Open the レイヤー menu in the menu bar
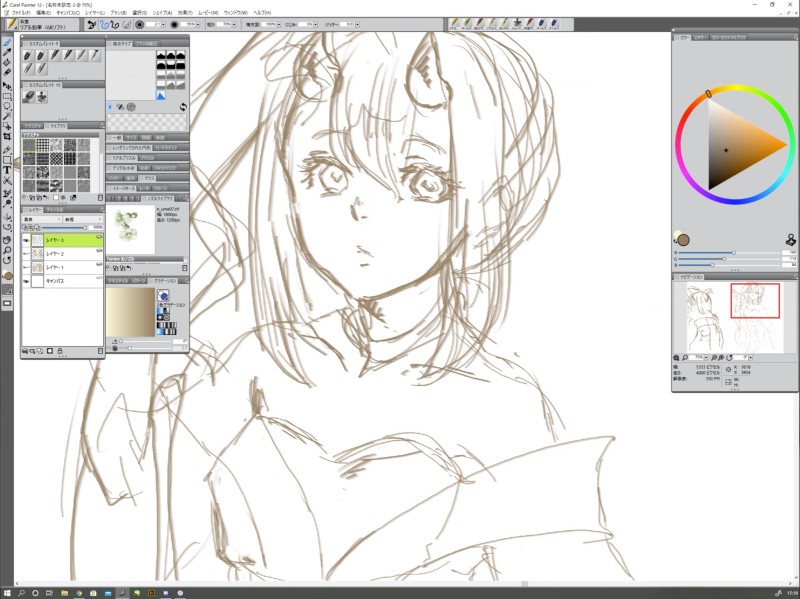800x599 pixels. point(94,12)
